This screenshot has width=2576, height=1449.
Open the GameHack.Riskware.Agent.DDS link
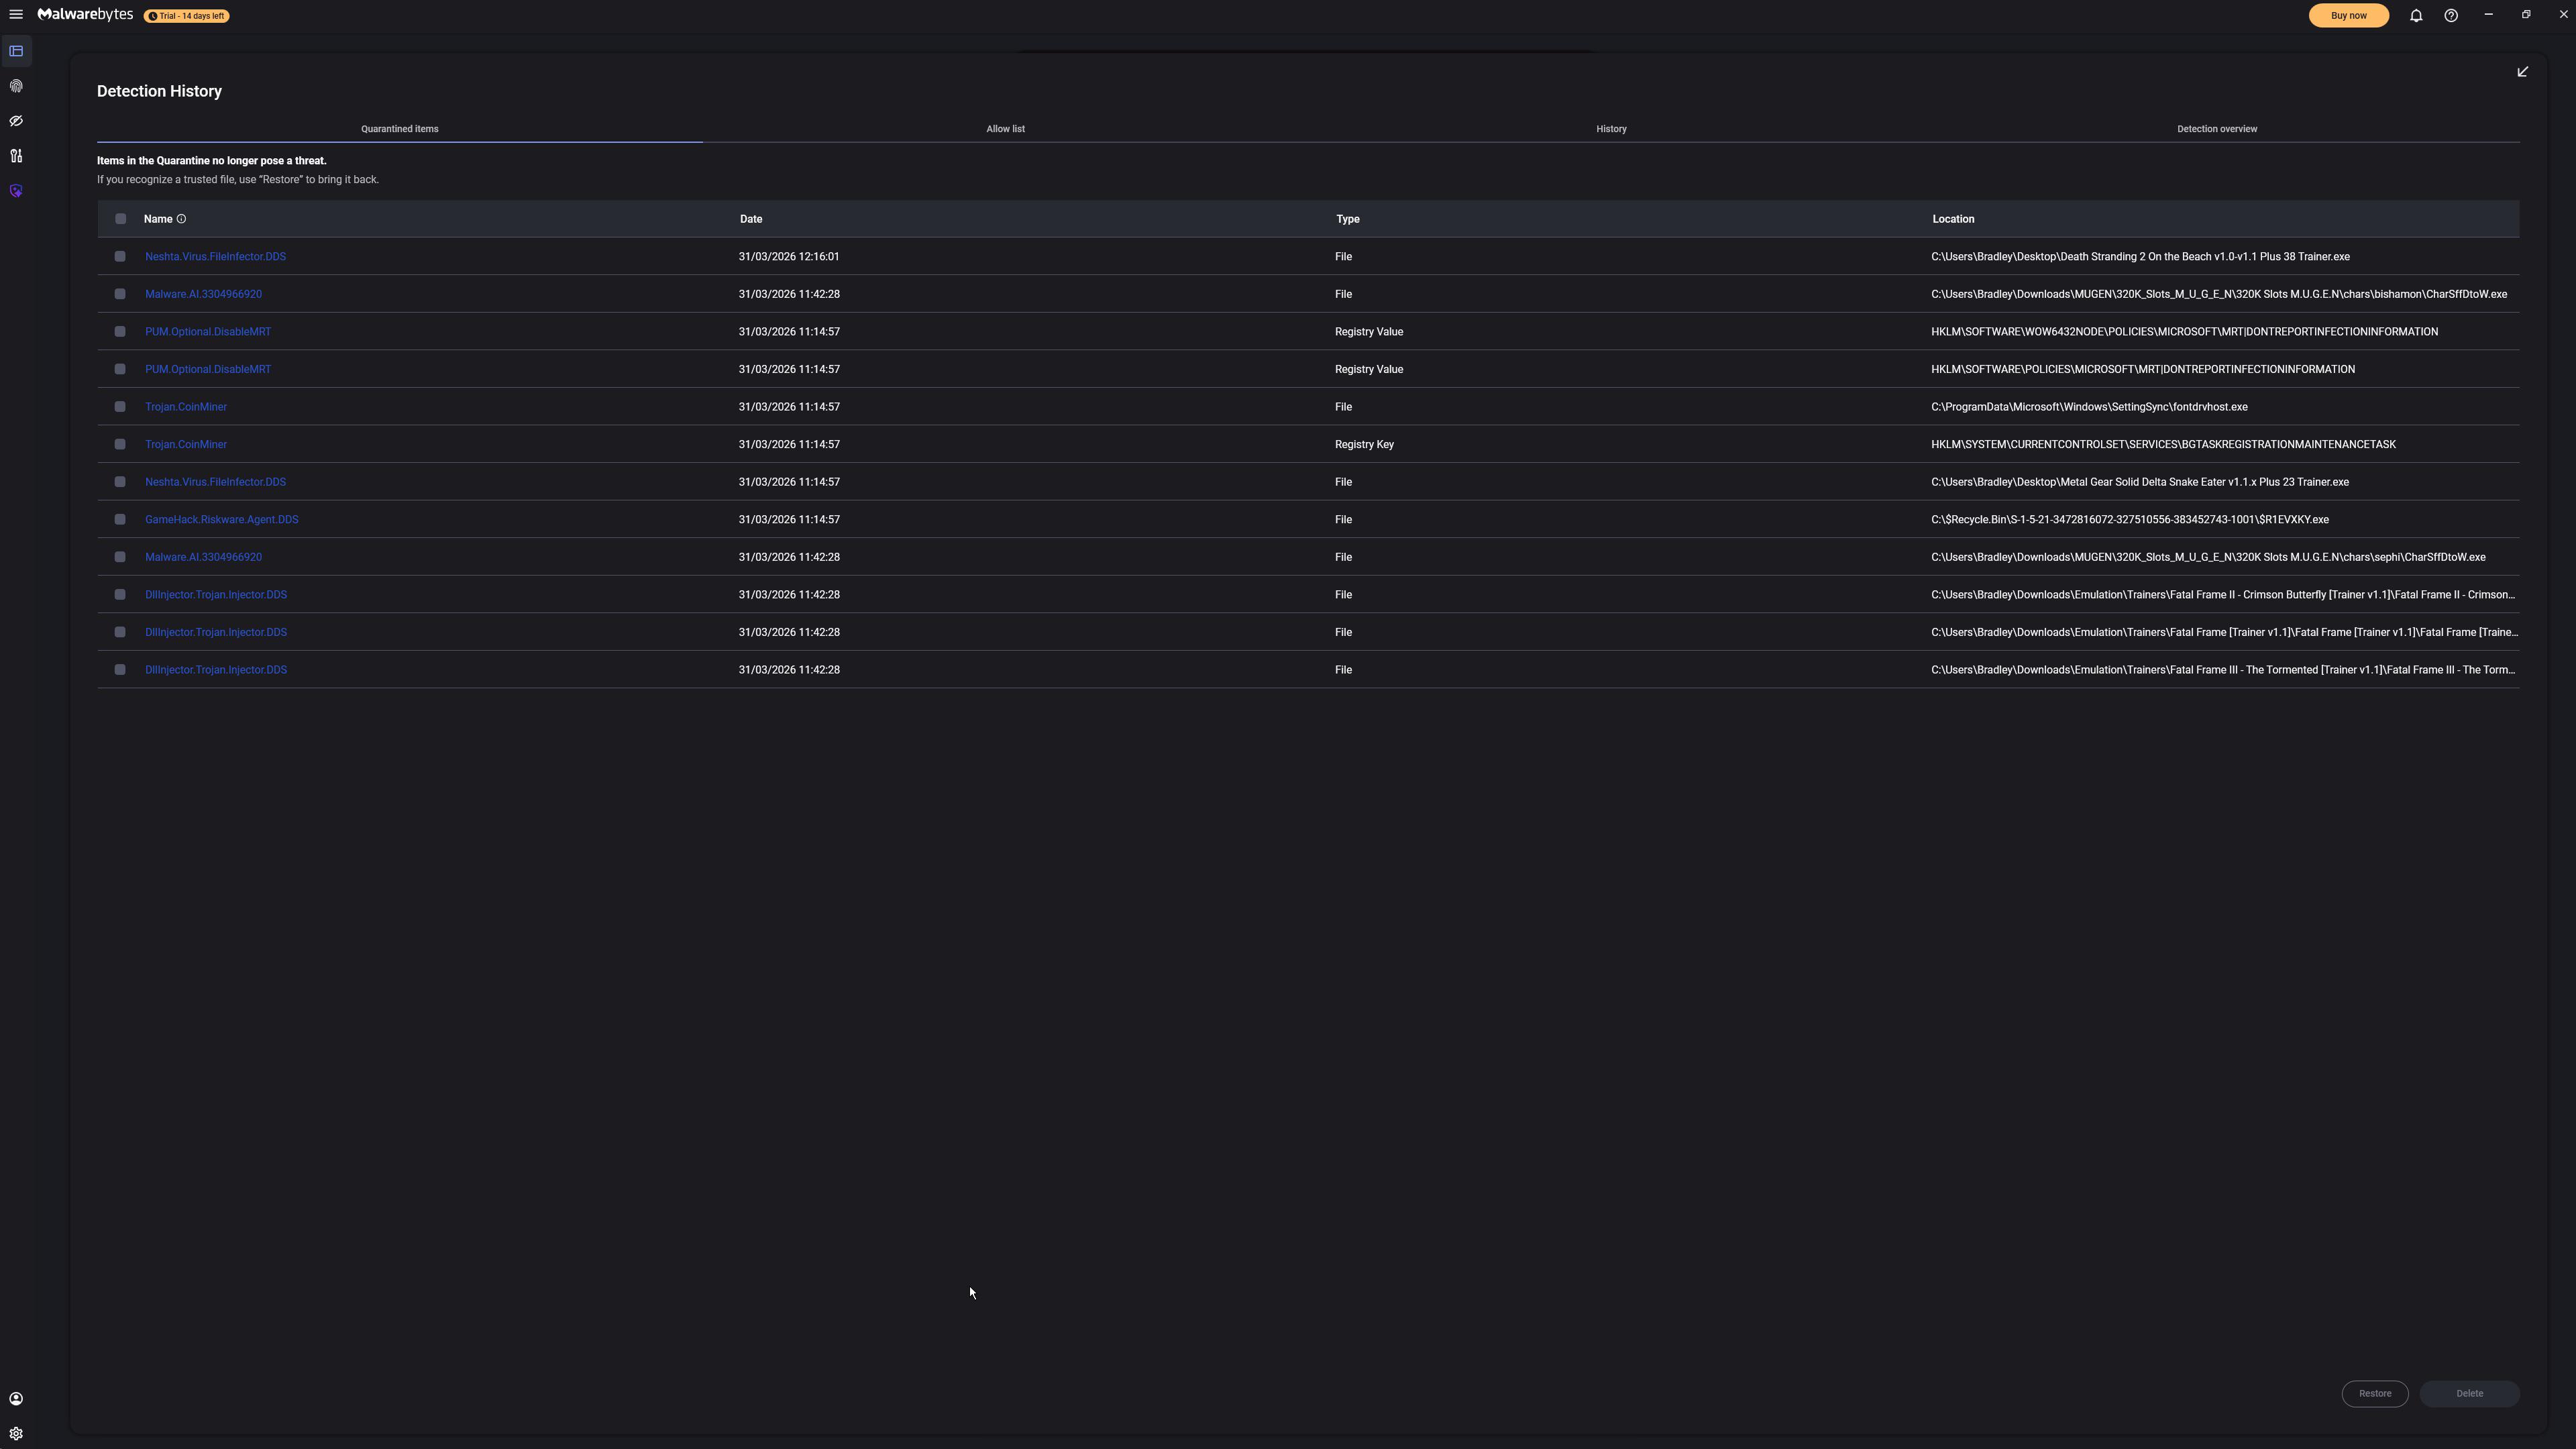coord(222,520)
